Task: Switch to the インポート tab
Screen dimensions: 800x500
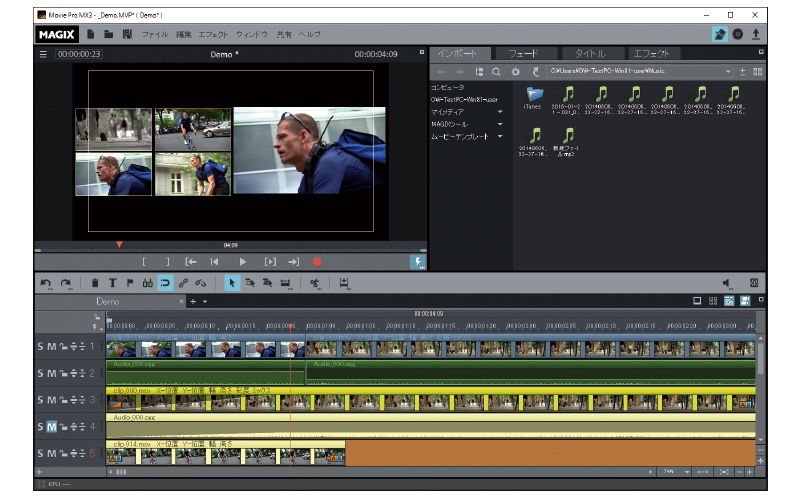Action: point(460,54)
